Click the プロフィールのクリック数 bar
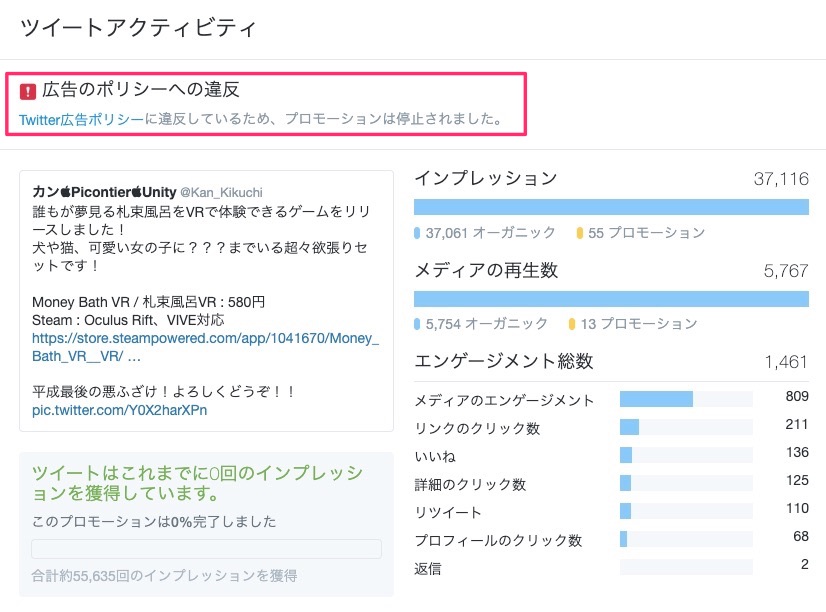 (686, 538)
